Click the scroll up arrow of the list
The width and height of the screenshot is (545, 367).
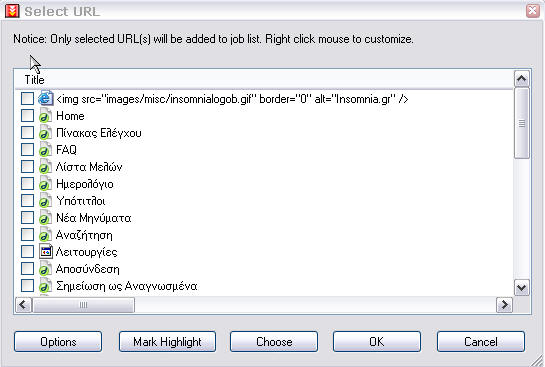[522, 79]
